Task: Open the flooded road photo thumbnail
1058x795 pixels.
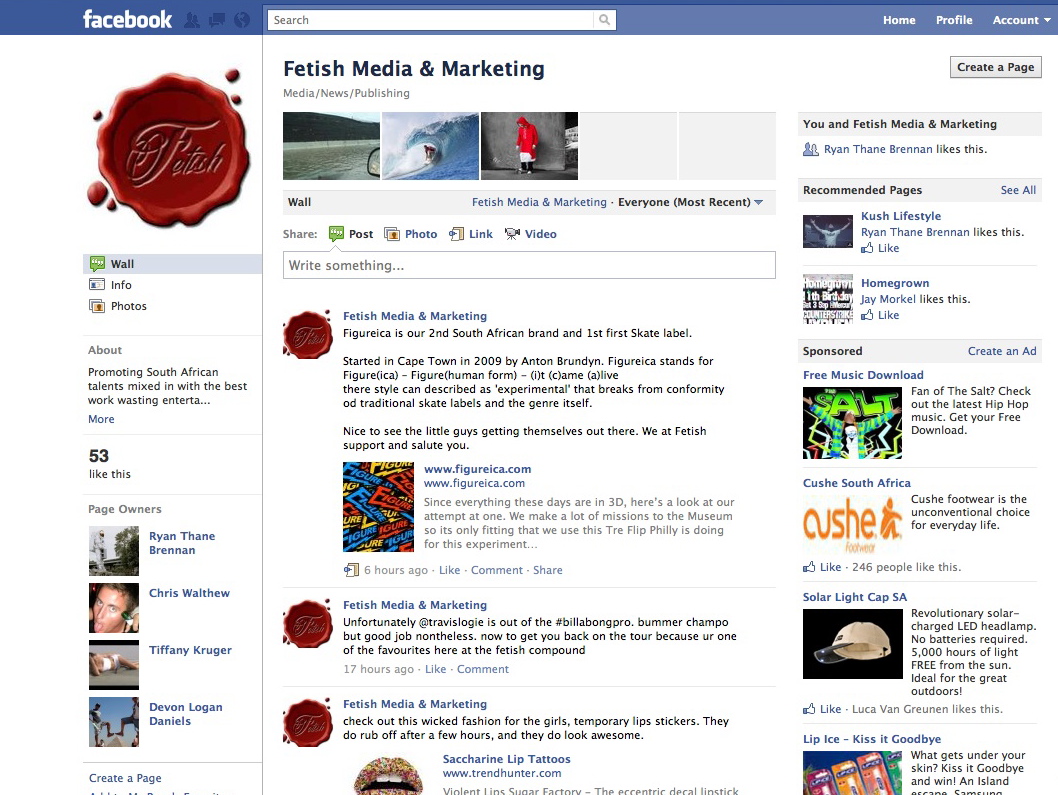Action: [x=331, y=146]
